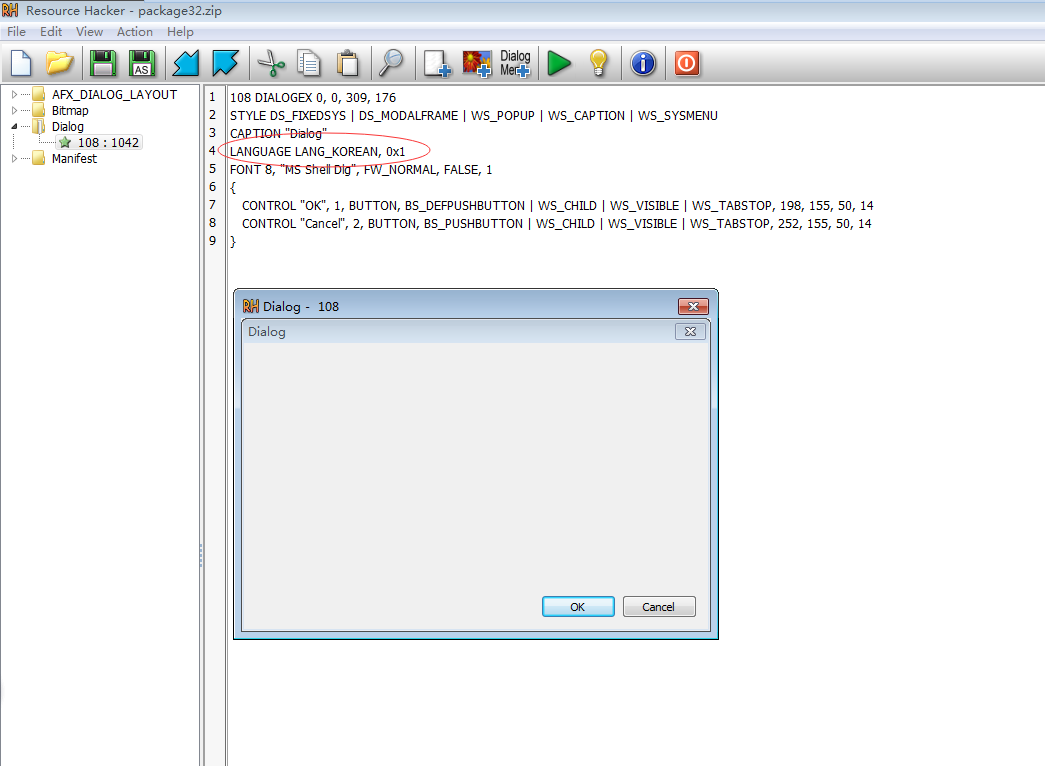
Task: Select the Manifest folder
Action: [74, 159]
